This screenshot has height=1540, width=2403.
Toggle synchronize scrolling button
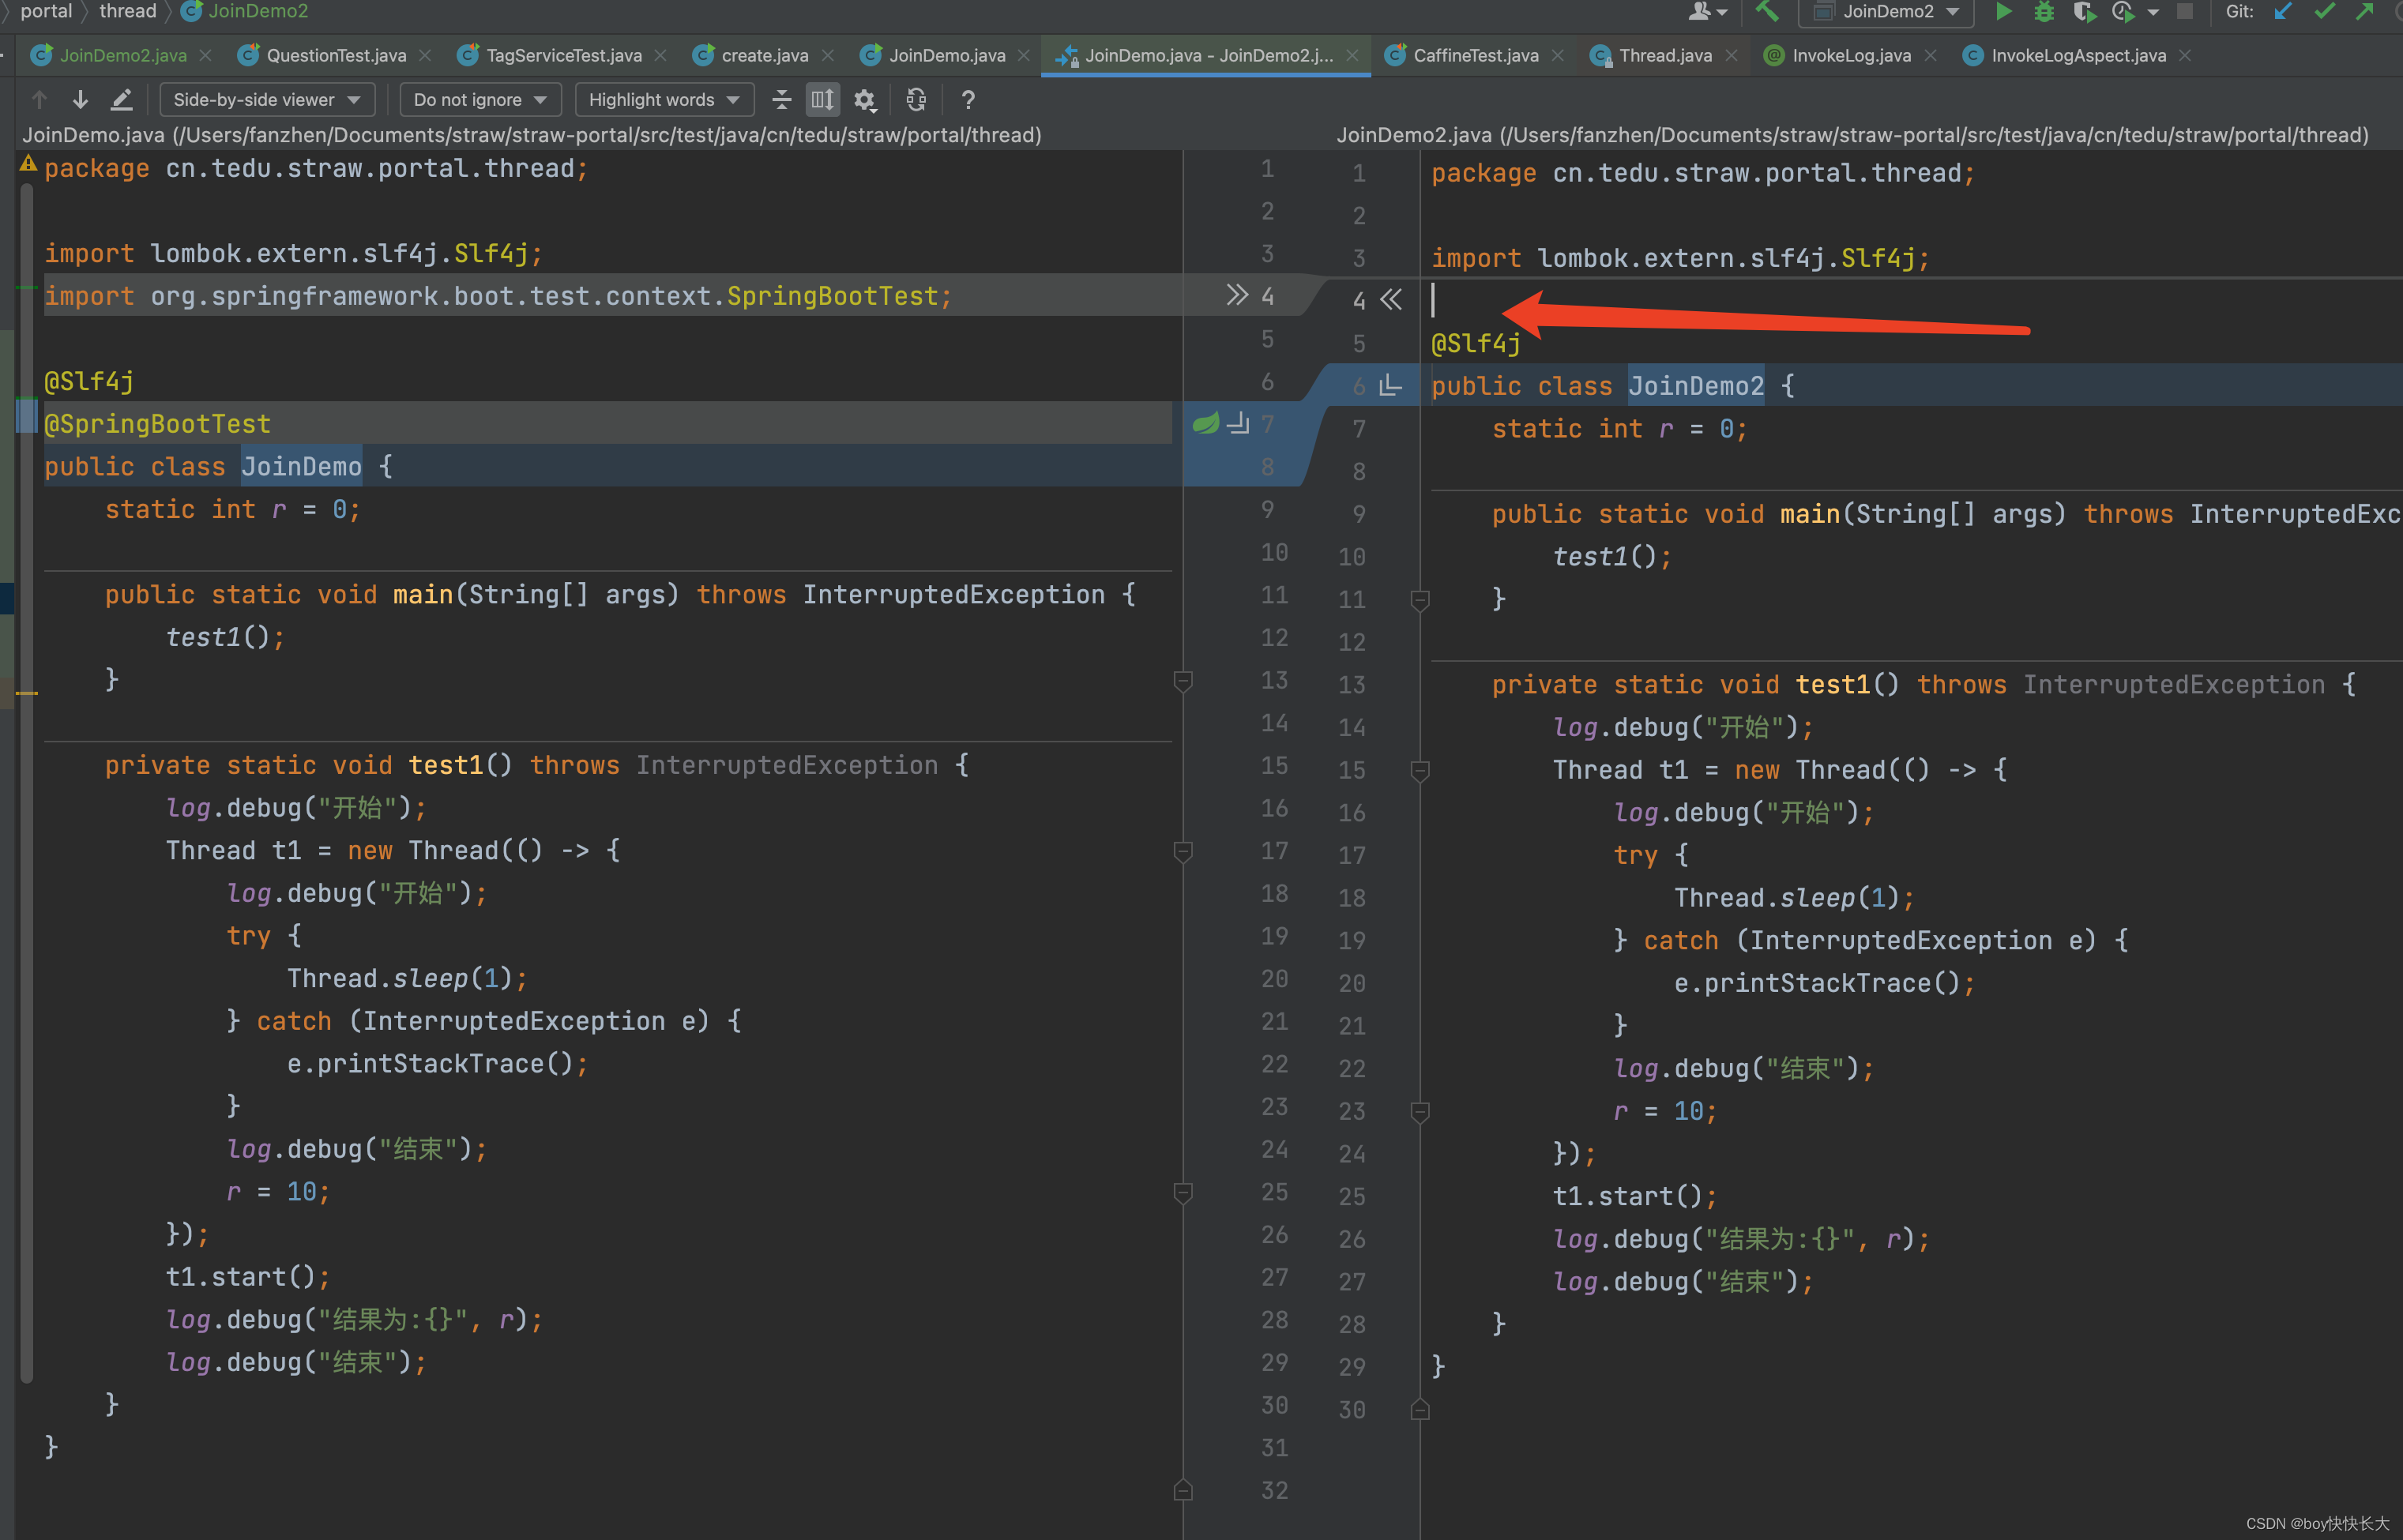822,99
